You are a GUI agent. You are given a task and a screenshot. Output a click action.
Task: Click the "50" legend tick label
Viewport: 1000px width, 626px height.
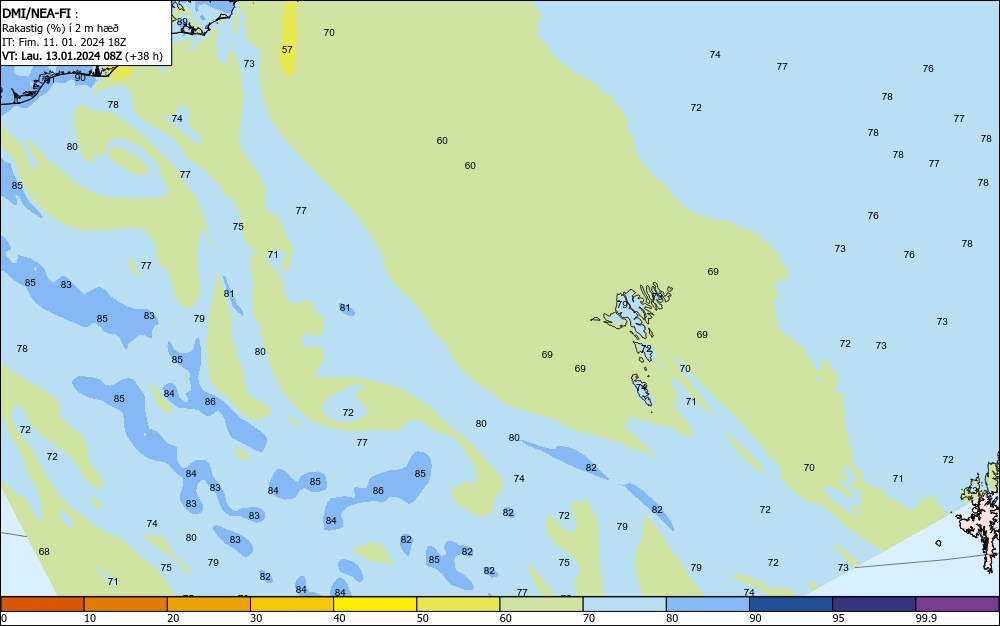click(422, 618)
